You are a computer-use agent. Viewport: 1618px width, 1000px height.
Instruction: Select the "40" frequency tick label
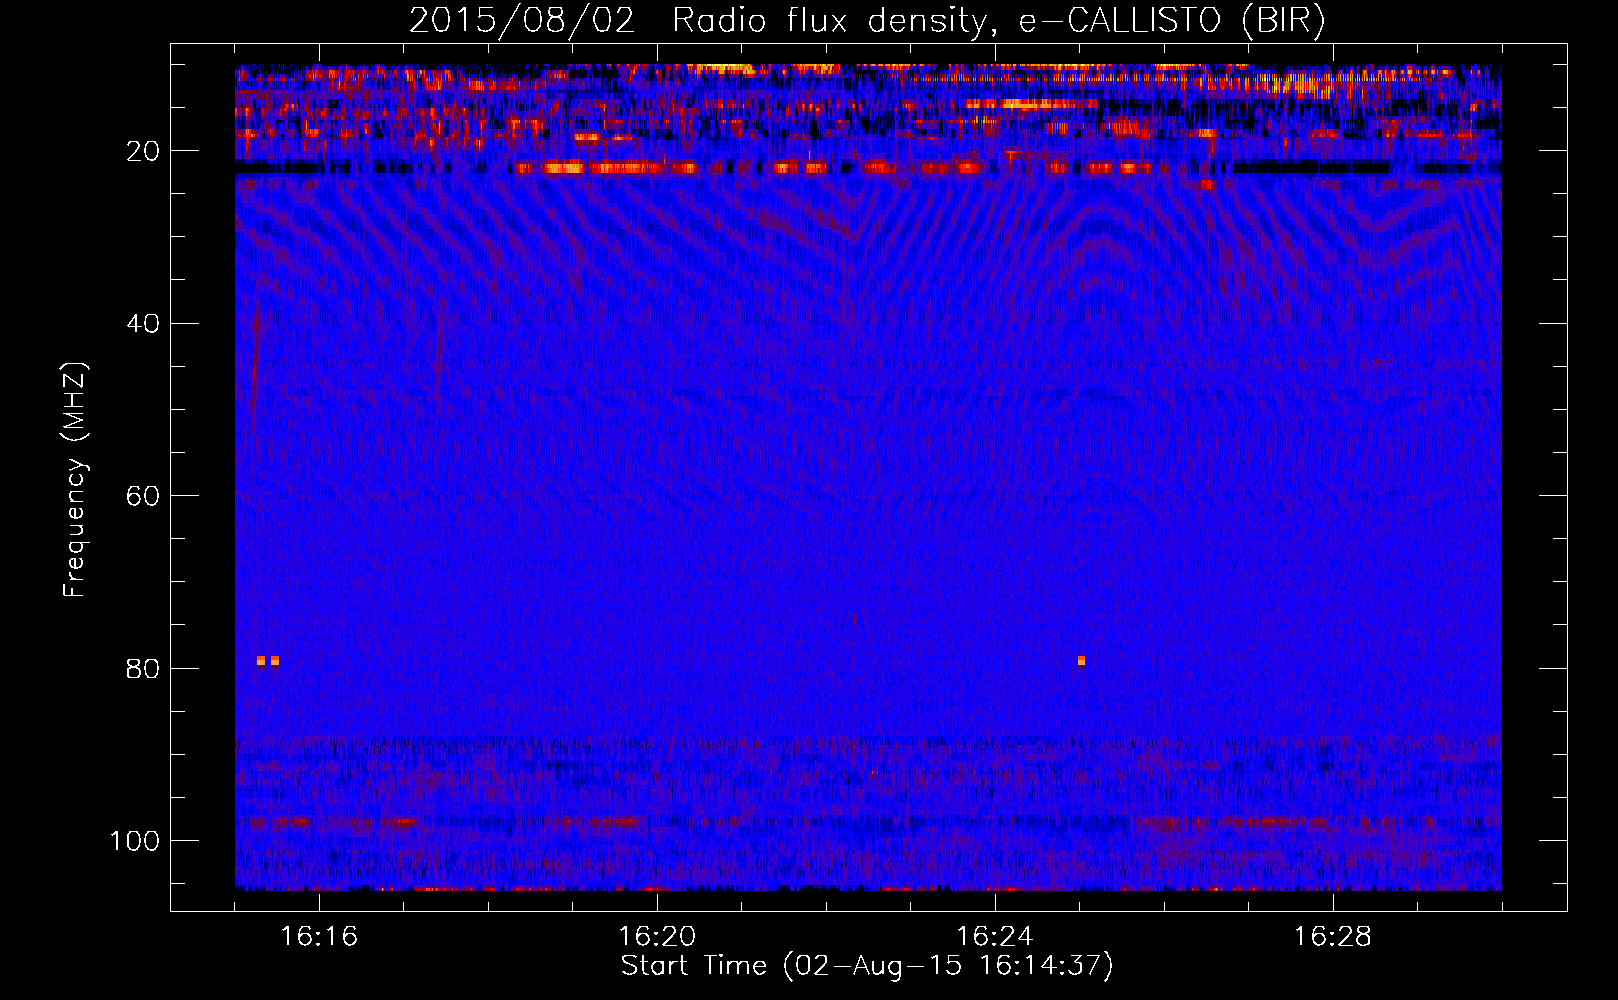pyautogui.click(x=143, y=324)
